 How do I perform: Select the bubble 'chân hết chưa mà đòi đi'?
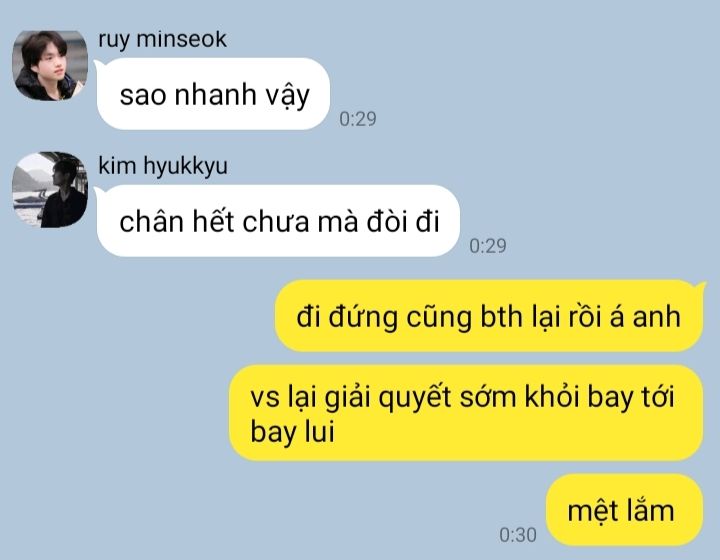pyautogui.click(x=278, y=221)
